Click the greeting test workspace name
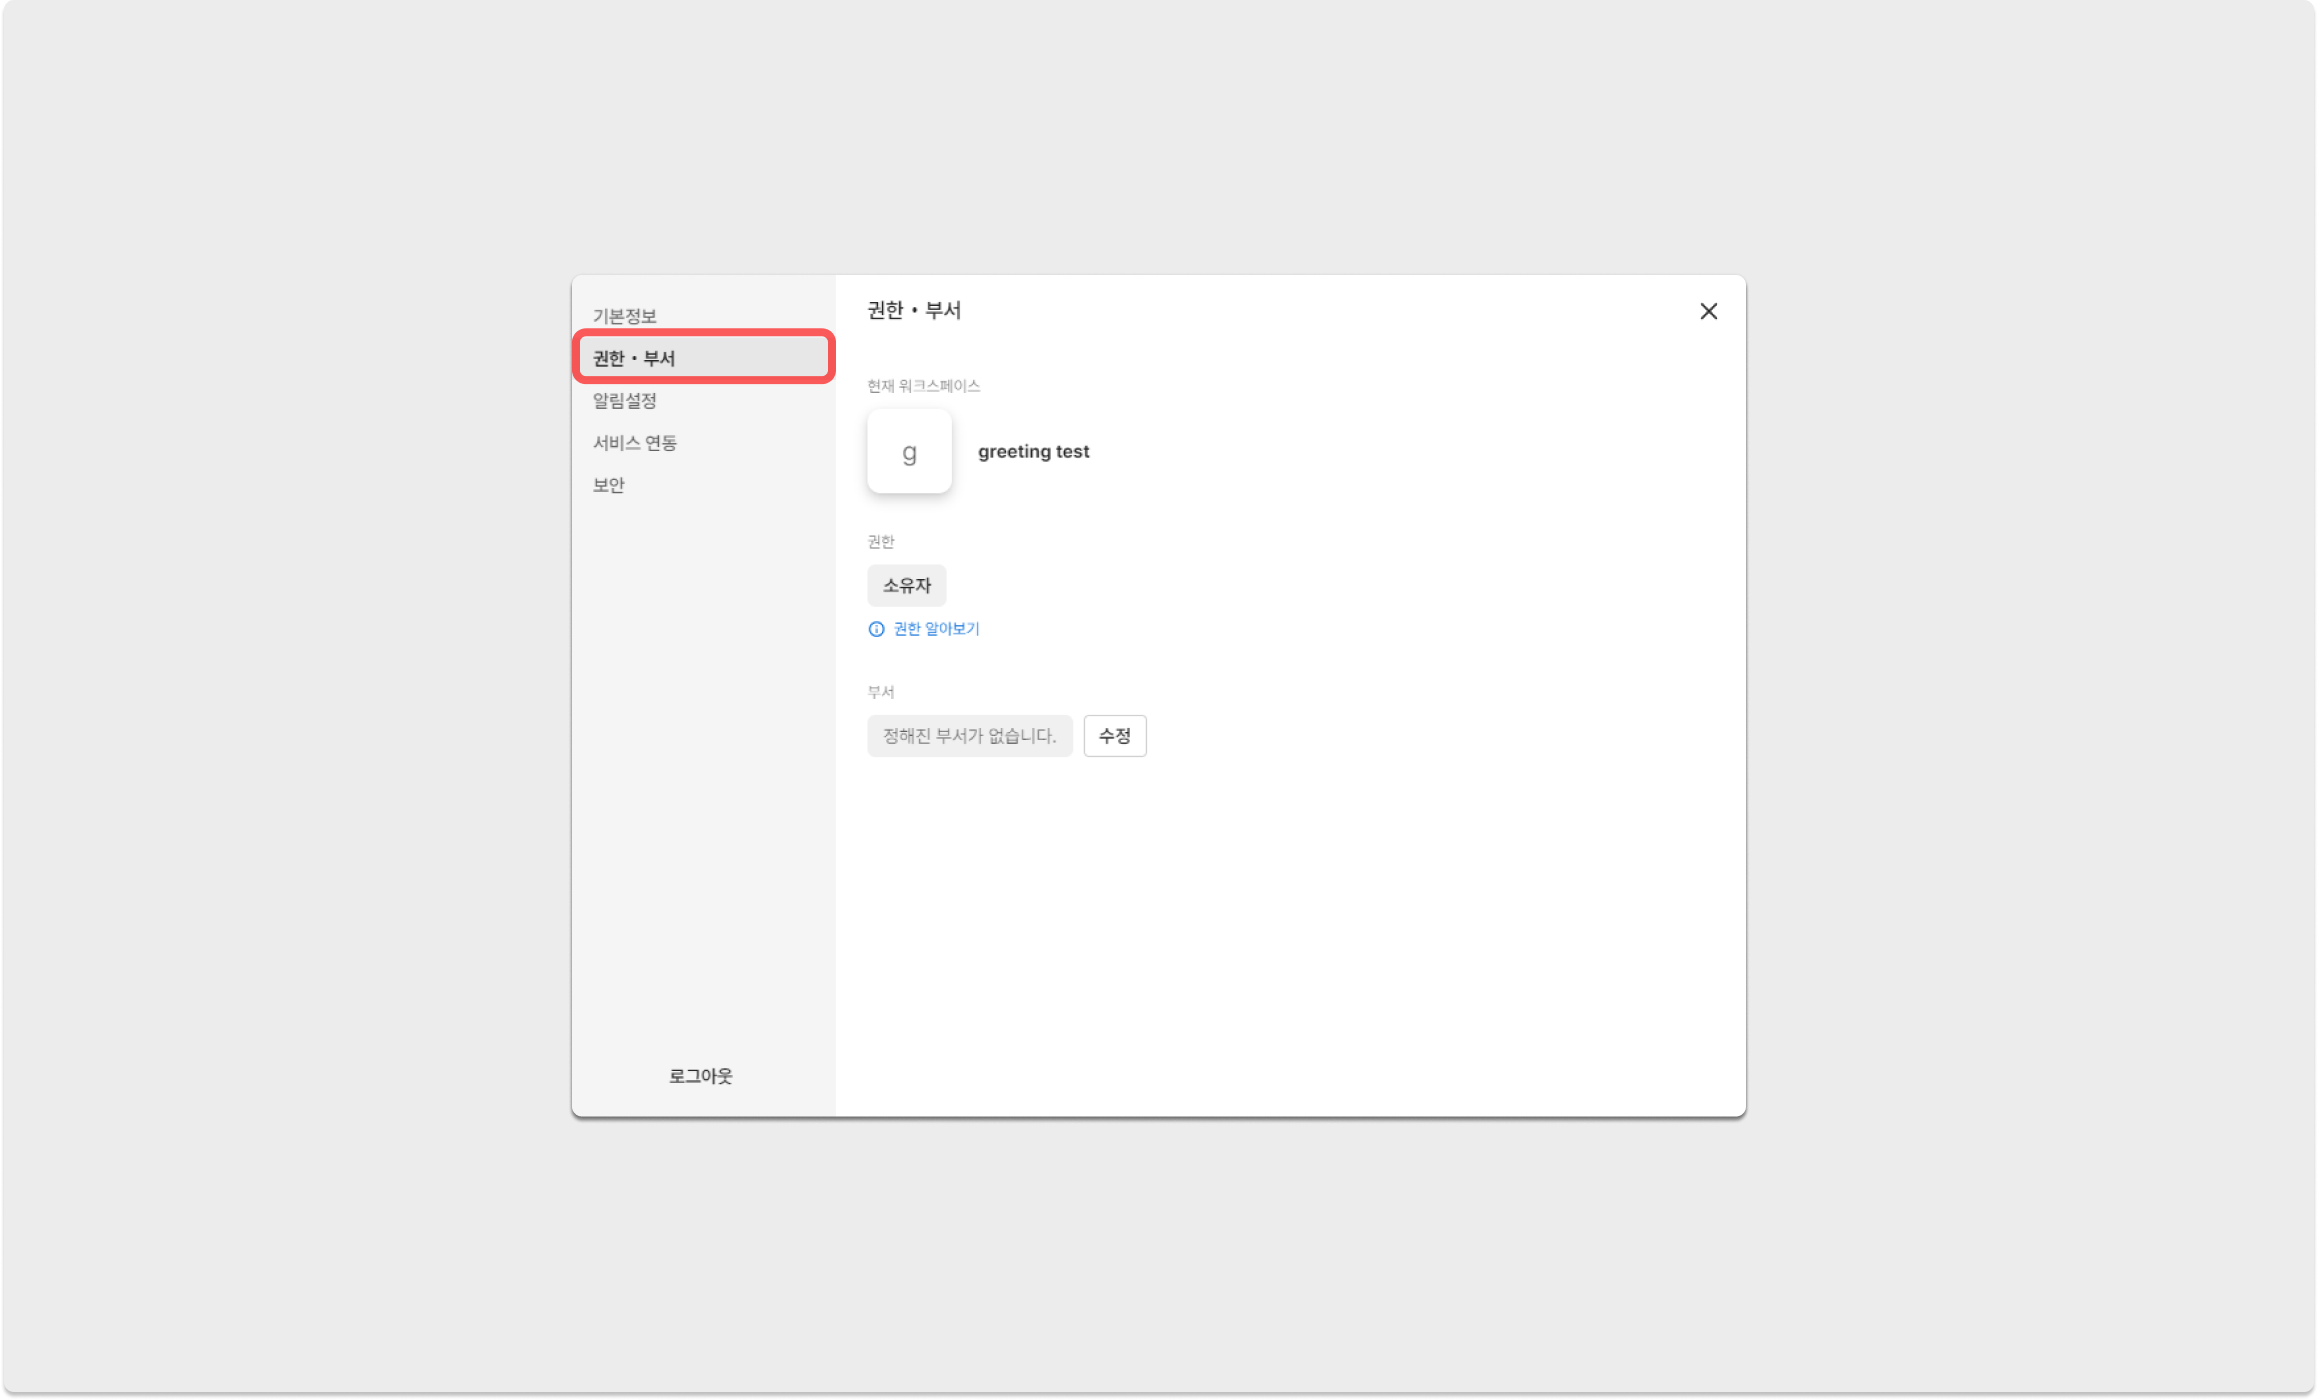This screenshot has width=2318, height=1400. tap(1033, 452)
